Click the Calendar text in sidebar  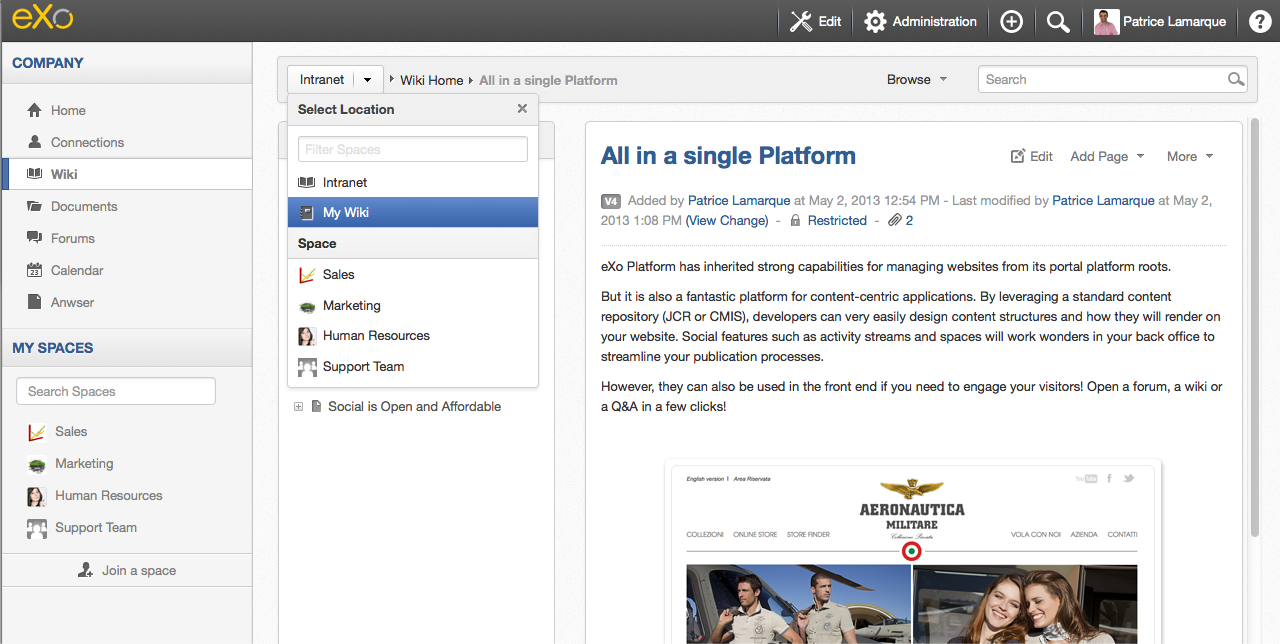coord(77,270)
